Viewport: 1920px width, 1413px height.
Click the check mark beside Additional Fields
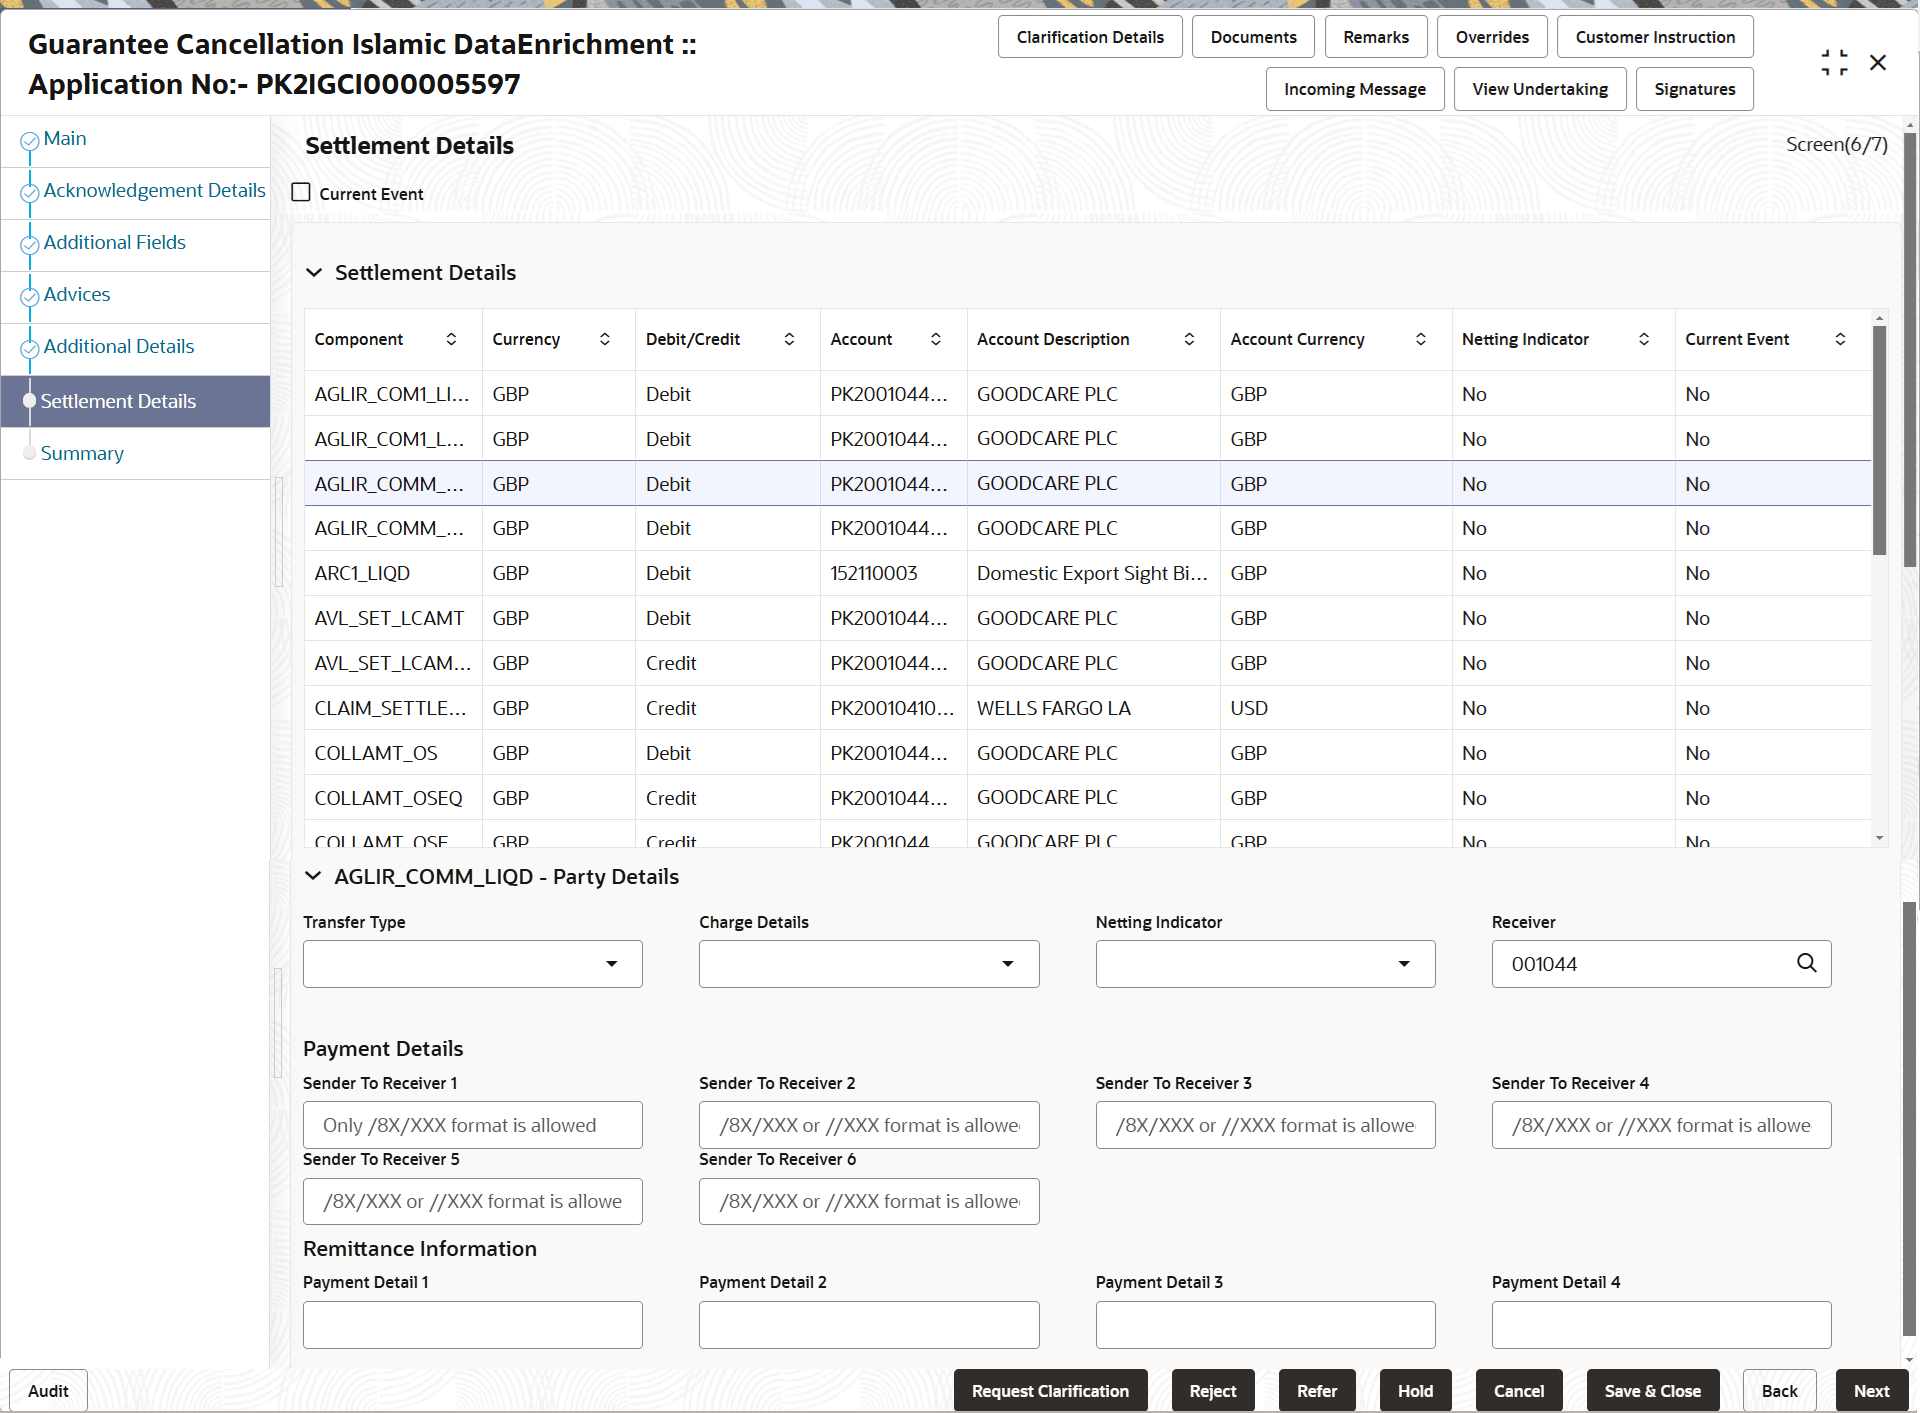[29, 245]
